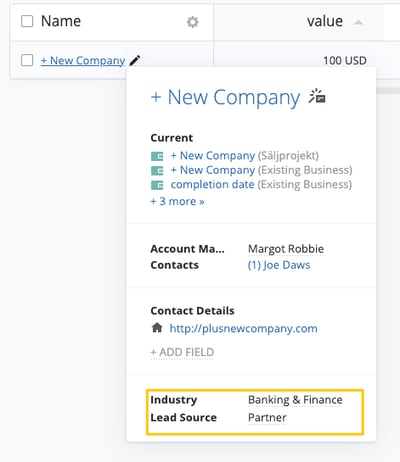400x462 pixels.
Task: Expand the '+ 3 more »' list
Action: click(x=177, y=201)
